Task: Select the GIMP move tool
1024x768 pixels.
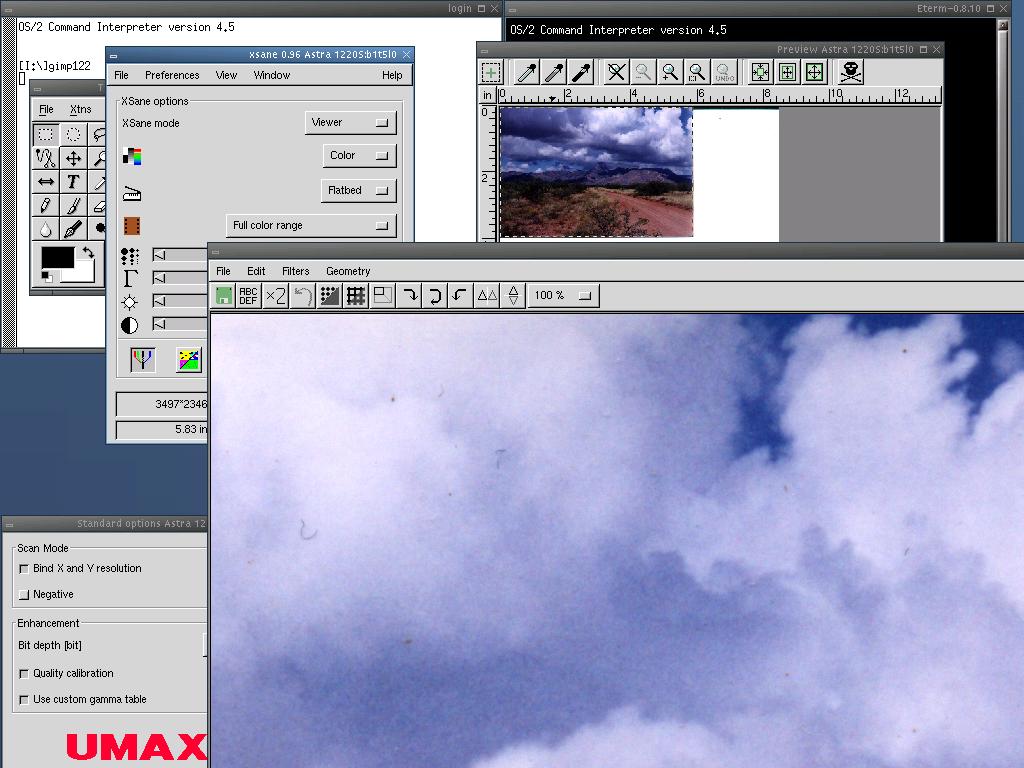Action: tap(73, 158)
